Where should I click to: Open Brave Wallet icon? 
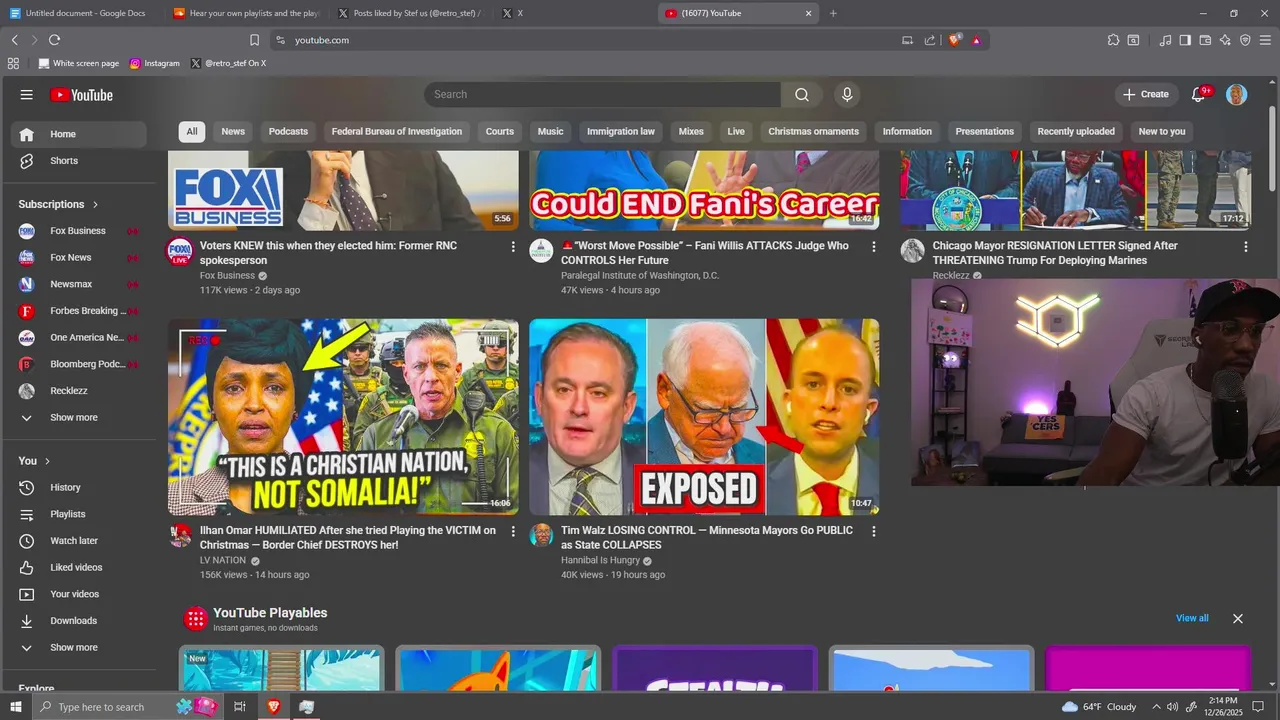[x=1205, y=40]
